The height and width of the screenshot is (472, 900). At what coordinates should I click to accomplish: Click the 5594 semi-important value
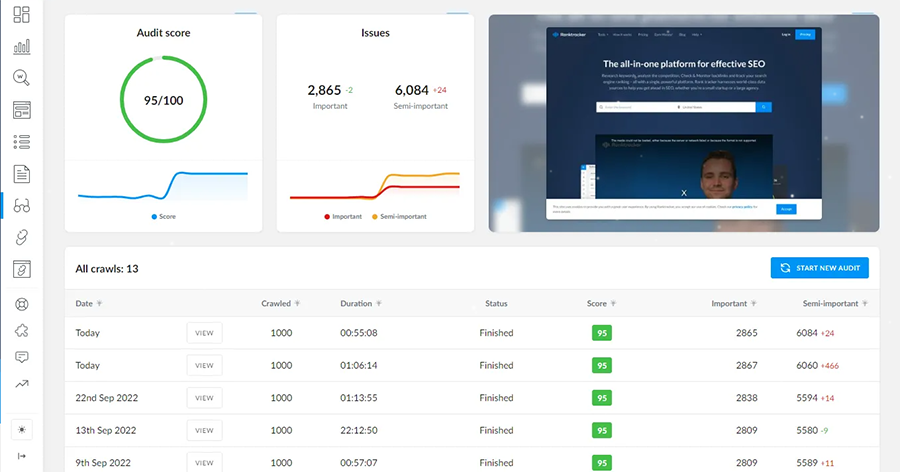pos(806,398)
